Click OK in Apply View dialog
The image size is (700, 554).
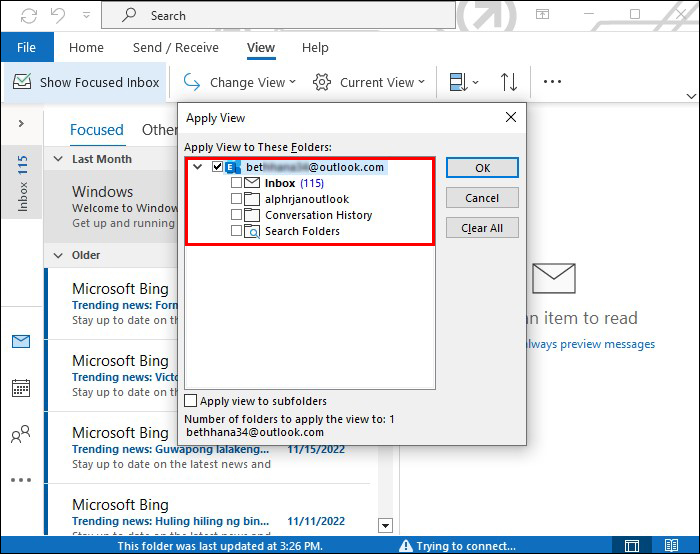pyautogui.click(x=482, y=167)
